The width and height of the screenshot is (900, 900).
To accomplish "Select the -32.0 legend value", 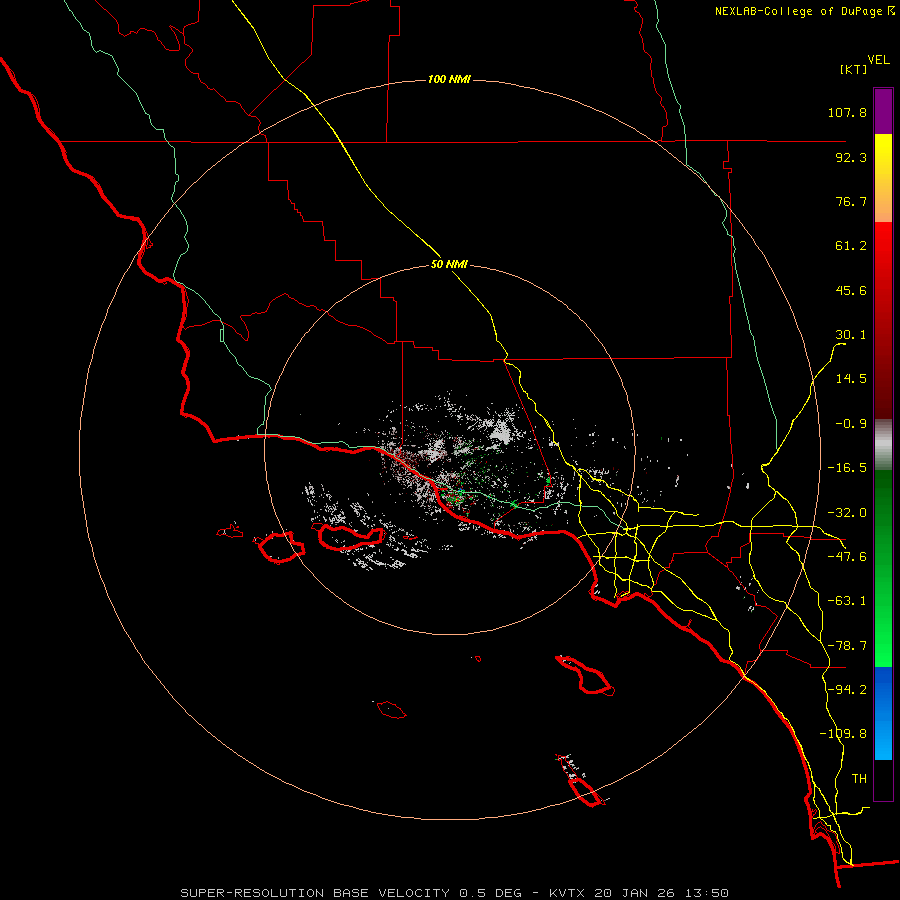I will [x=847, y=513].
